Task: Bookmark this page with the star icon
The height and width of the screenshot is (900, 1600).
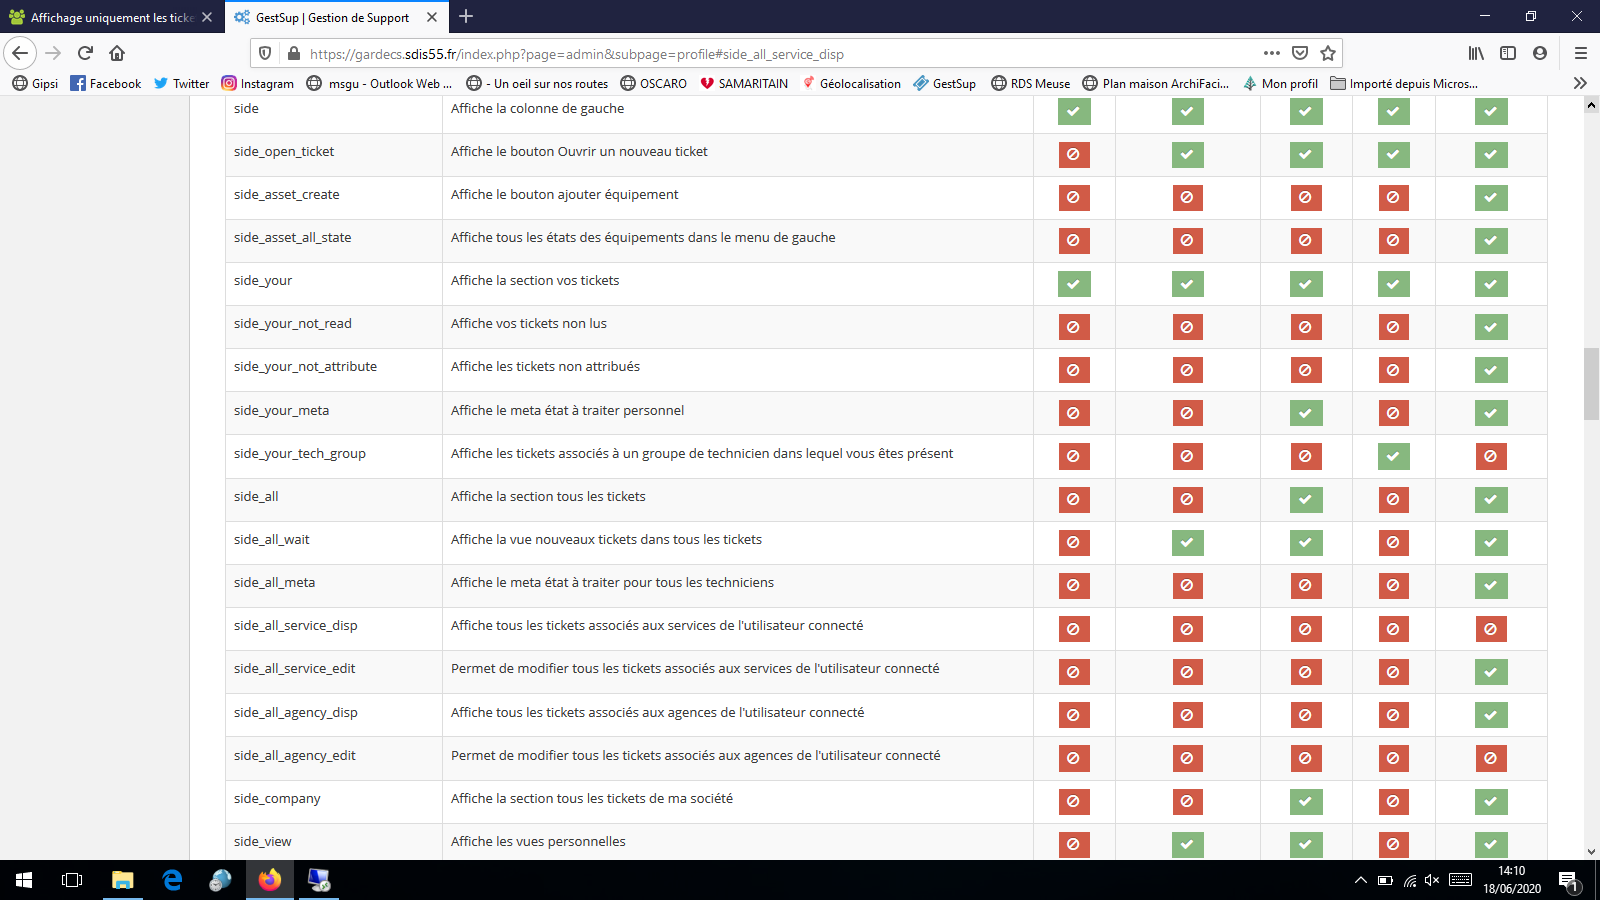Action: click(1328, 53)
